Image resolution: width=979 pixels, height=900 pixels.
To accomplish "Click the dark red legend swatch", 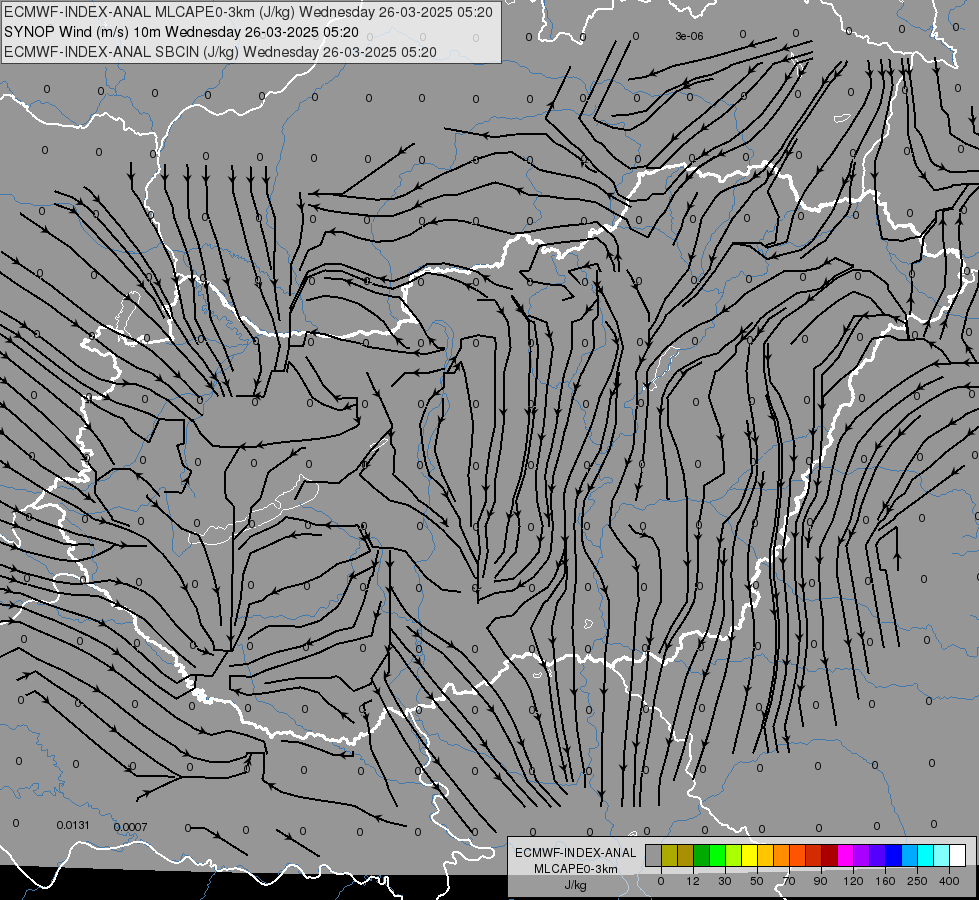I will [x=830, y=855].
